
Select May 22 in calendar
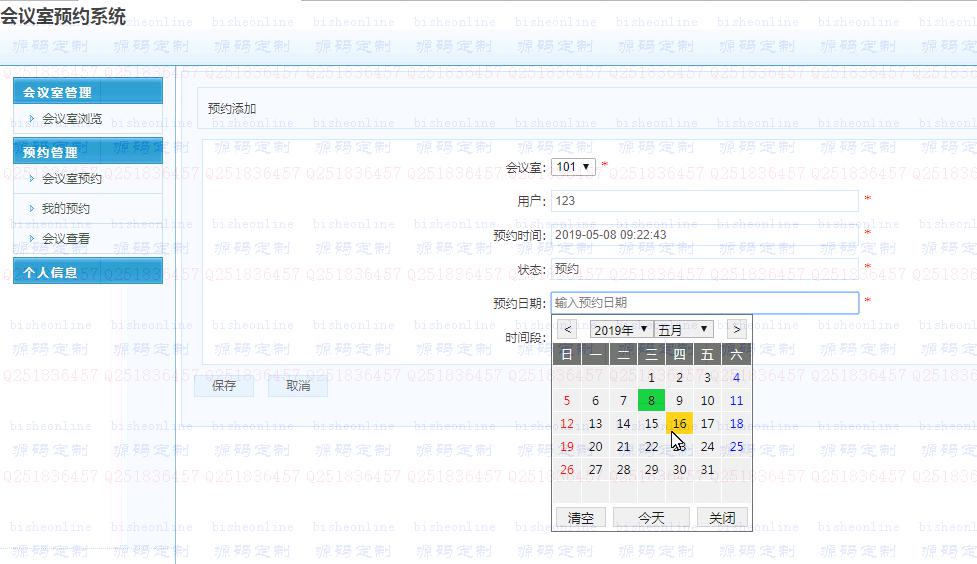(x=651, y=447)
